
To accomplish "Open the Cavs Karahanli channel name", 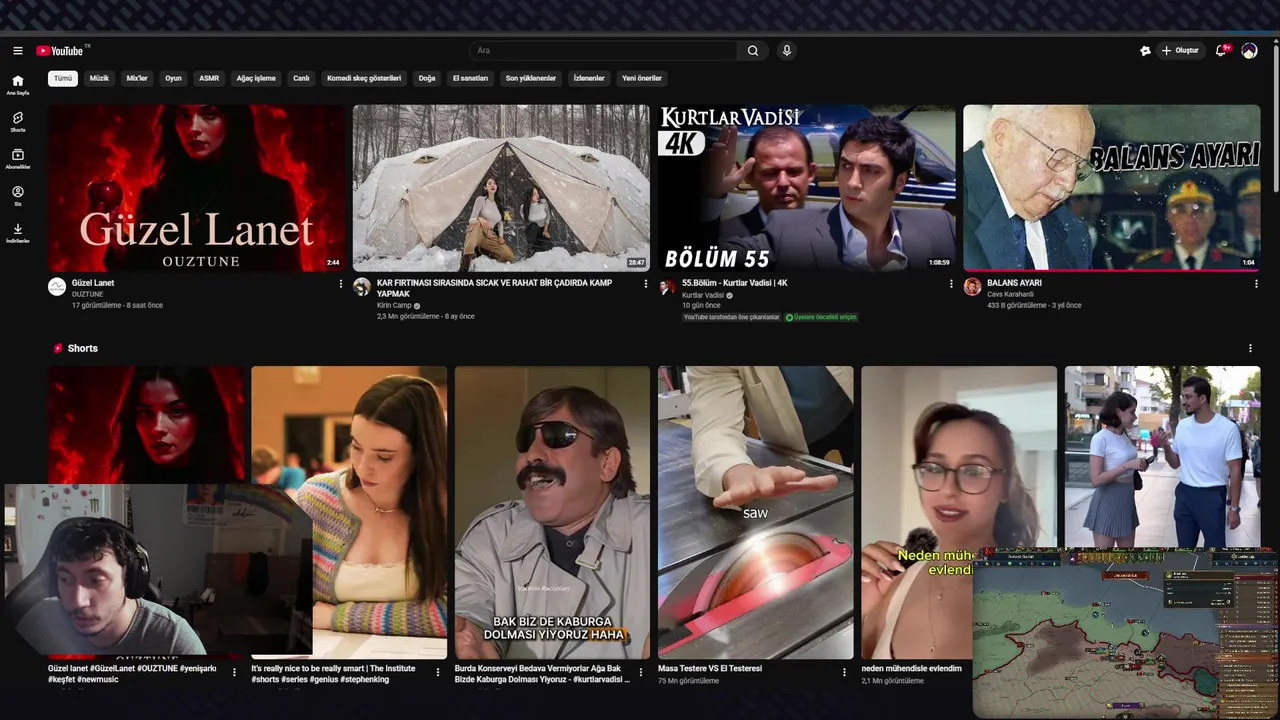I will (x=1010, y=294).
